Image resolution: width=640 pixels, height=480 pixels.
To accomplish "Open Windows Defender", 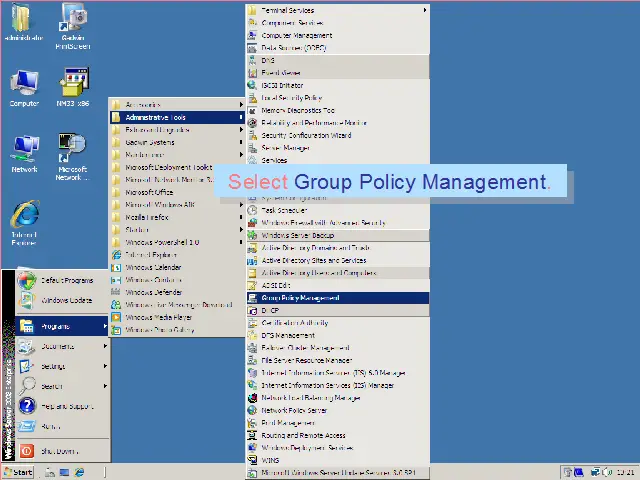I will coord(177,292).
